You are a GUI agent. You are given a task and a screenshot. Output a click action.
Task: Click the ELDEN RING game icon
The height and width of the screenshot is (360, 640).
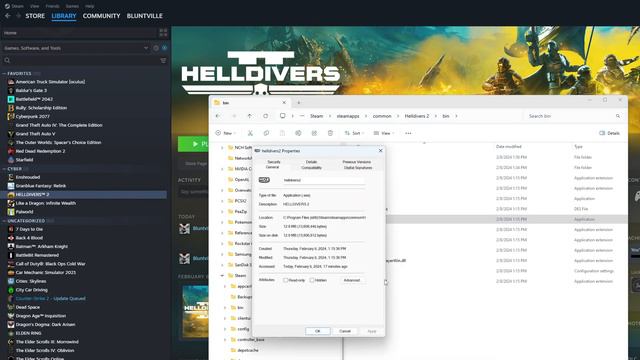coord(11,333)
